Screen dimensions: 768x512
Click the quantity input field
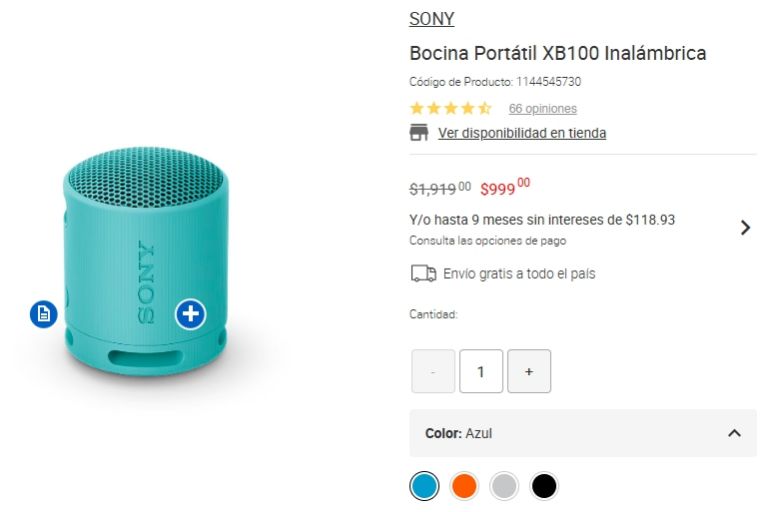click(x=481, y=371)
